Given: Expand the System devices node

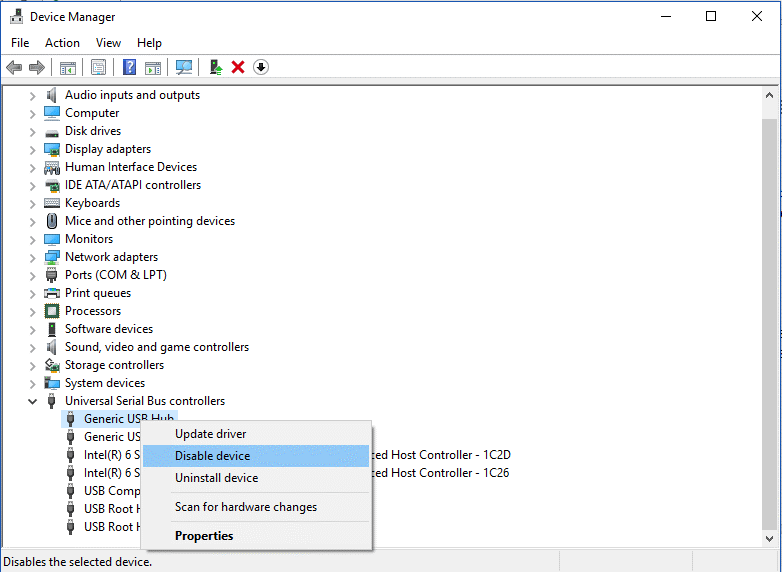Looking at the screenshot, I should point(33,383).
